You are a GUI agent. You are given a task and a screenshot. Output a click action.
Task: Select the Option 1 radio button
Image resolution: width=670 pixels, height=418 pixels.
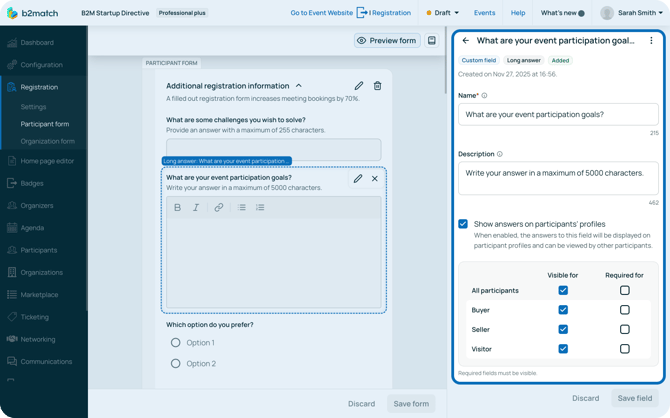point(176,343)
